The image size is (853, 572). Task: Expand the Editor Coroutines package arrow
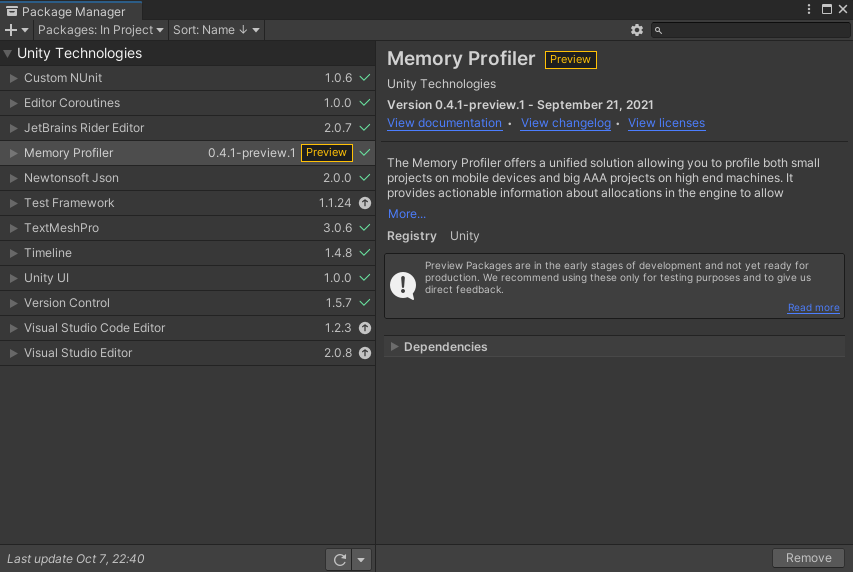(x=14, y=103)
